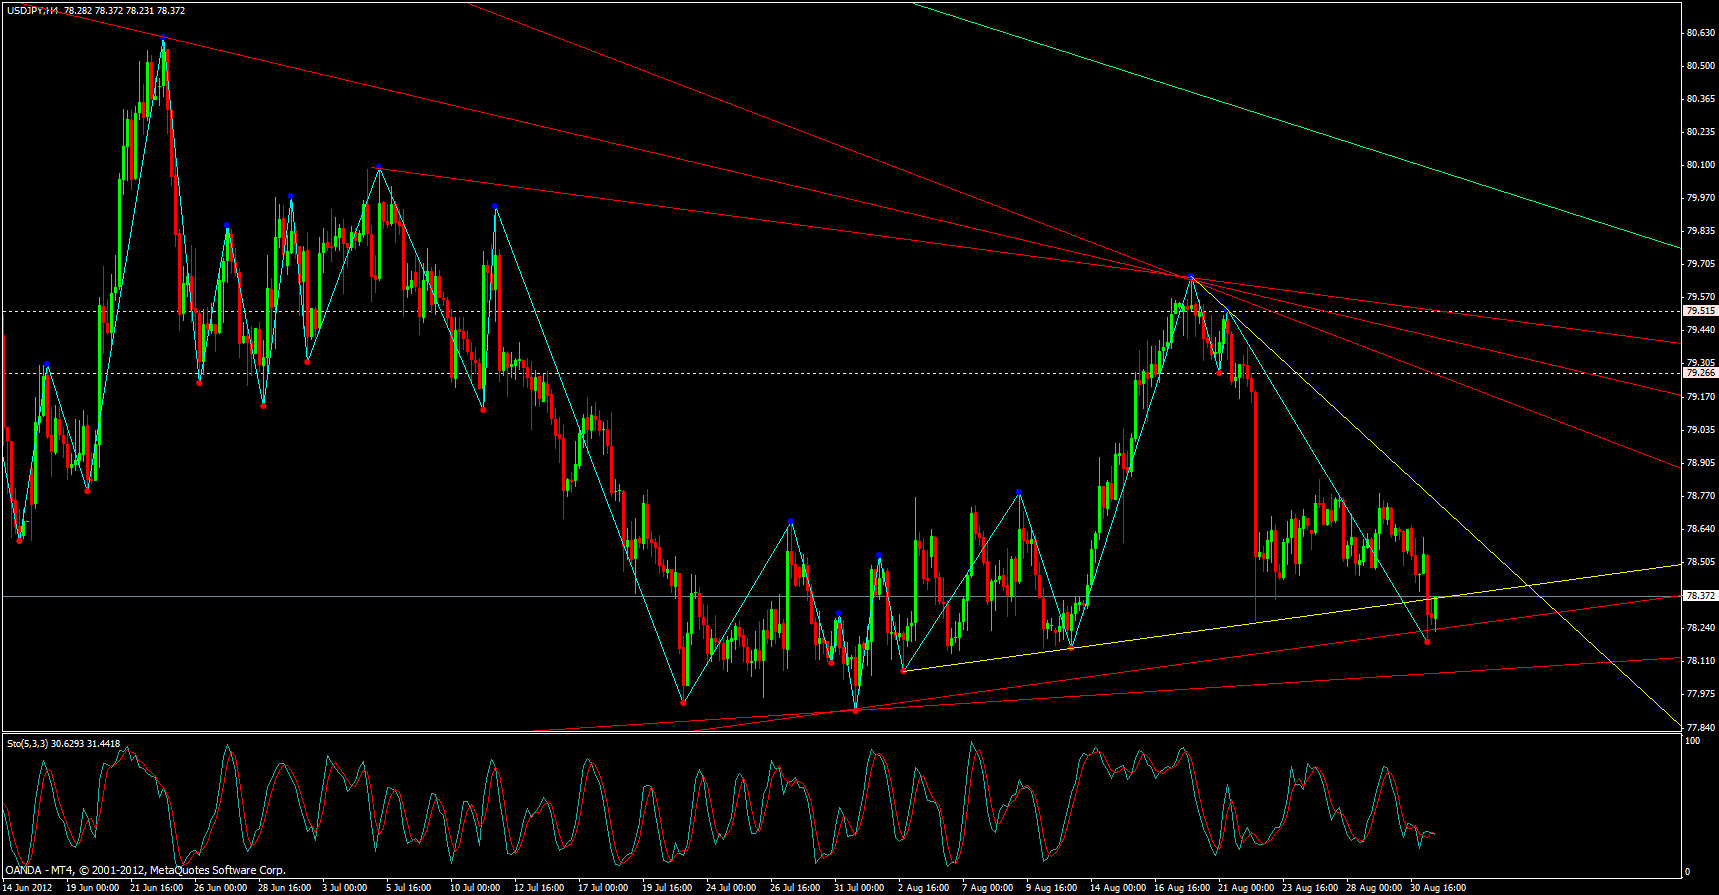Click the 79.515 price level tag
This screenshot has height=895, width=1719.
coord(1700,311)
